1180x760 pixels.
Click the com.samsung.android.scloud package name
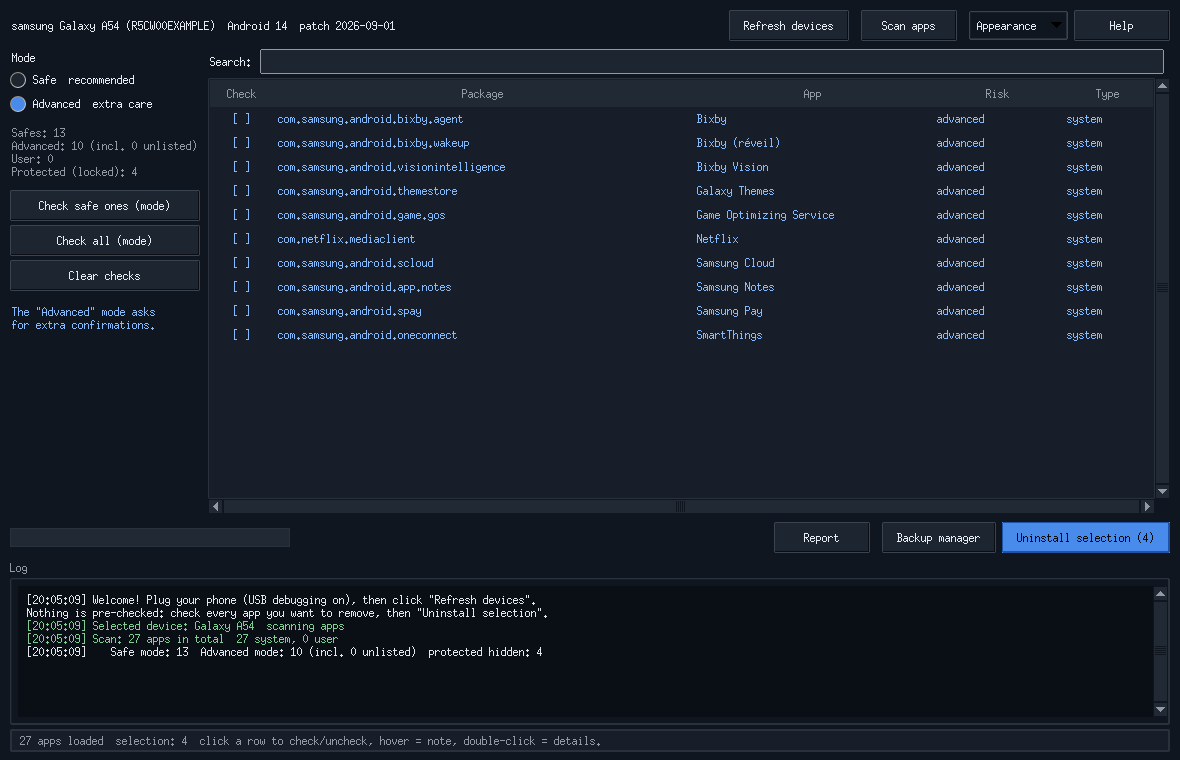pos(355,263)
